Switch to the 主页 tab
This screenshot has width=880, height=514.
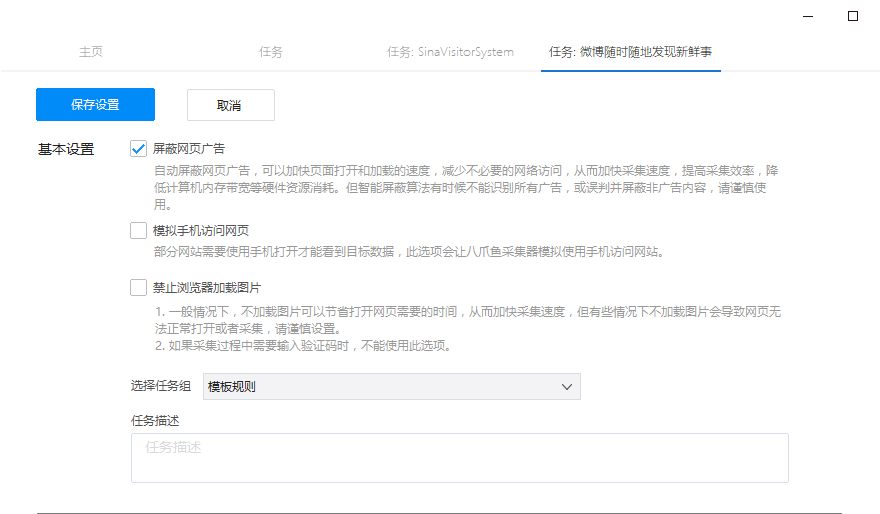point(91,52)
